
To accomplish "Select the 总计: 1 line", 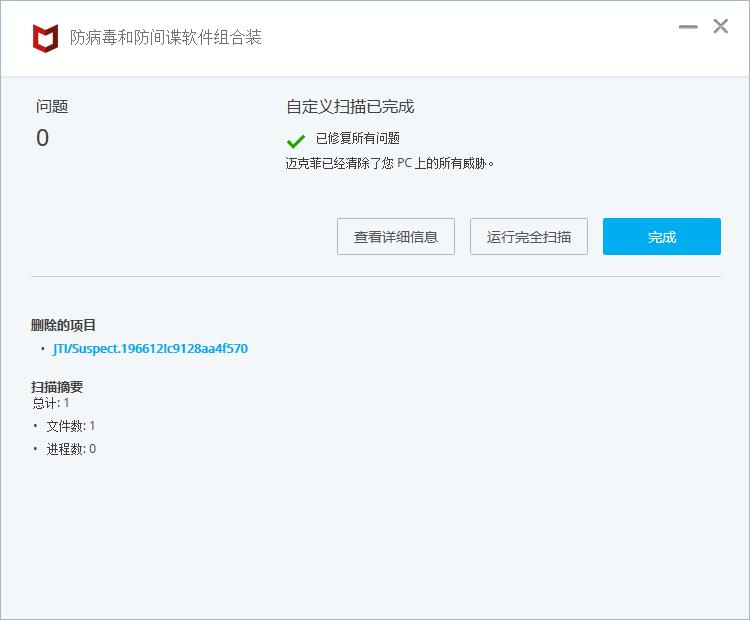I will click(x=51, y=403).
